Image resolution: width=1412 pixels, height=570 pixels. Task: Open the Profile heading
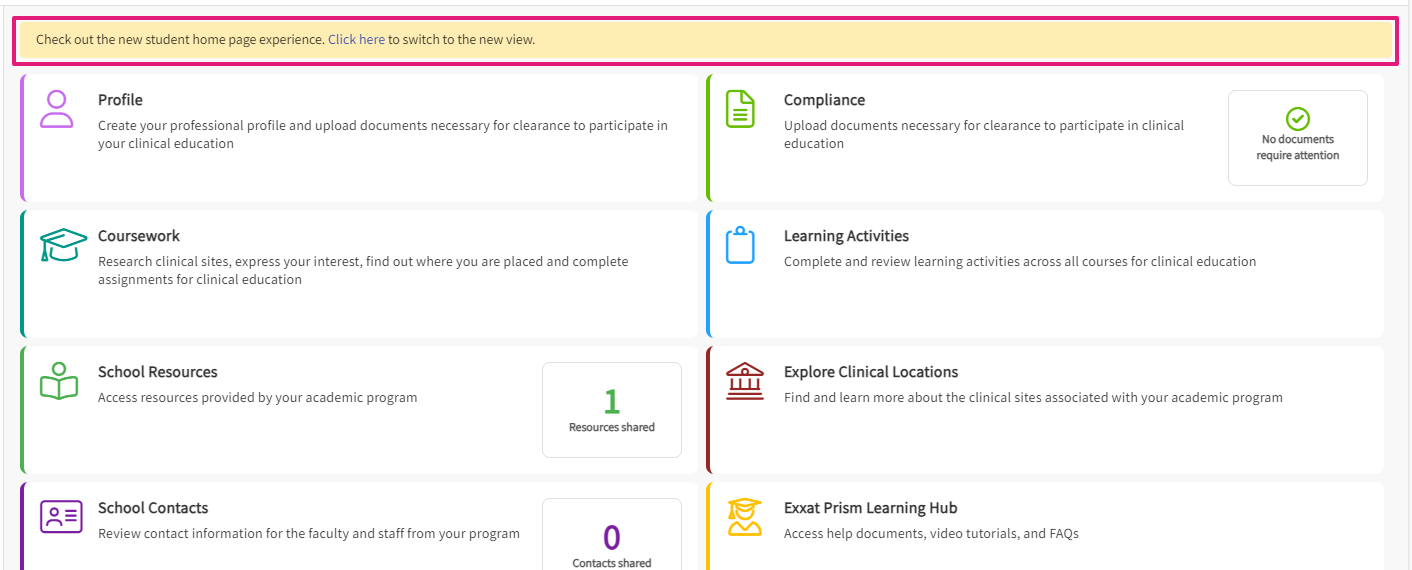coord(120,100)
